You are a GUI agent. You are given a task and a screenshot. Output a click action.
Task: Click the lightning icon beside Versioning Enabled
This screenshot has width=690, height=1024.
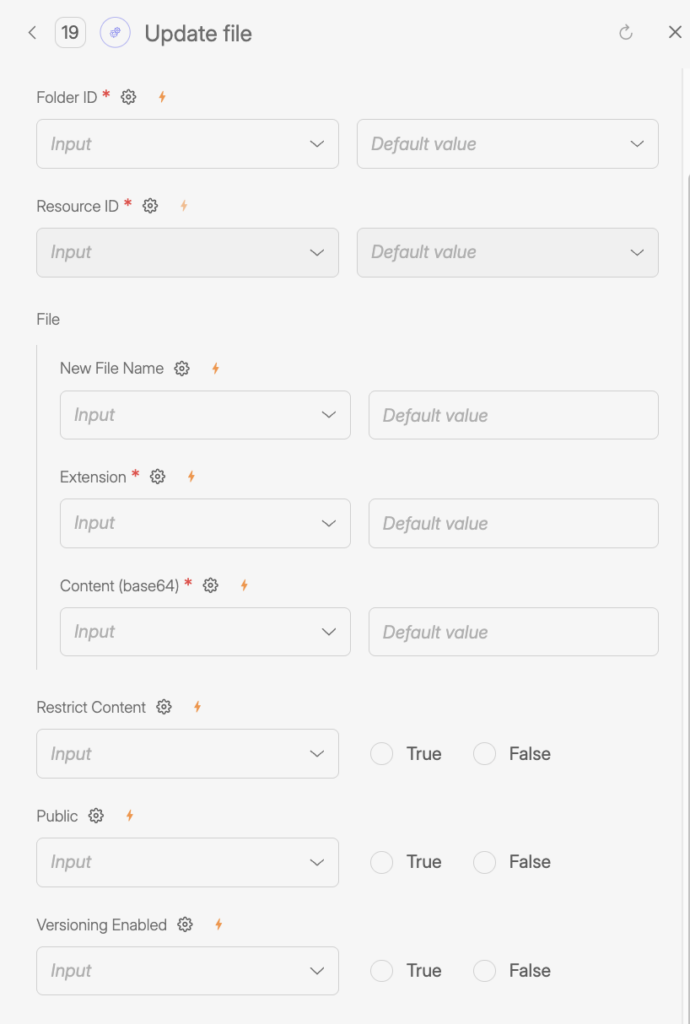pos(218,925)
